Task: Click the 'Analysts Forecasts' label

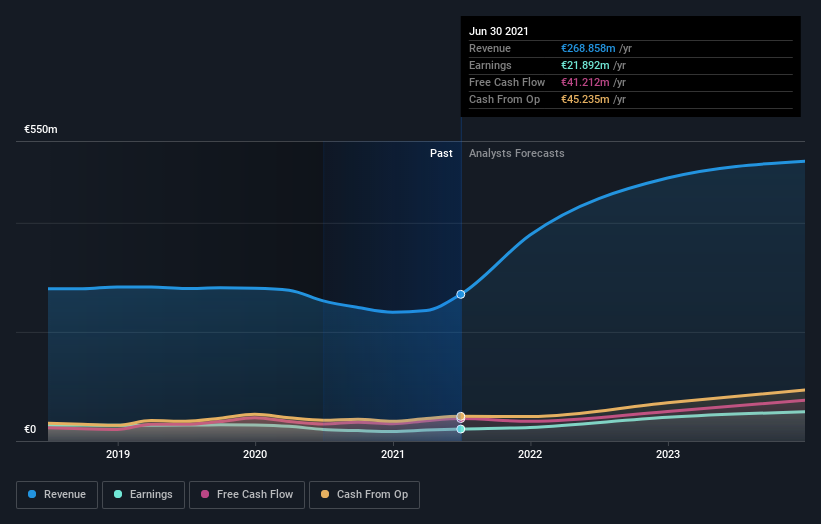Action: [x=517, y=153]
